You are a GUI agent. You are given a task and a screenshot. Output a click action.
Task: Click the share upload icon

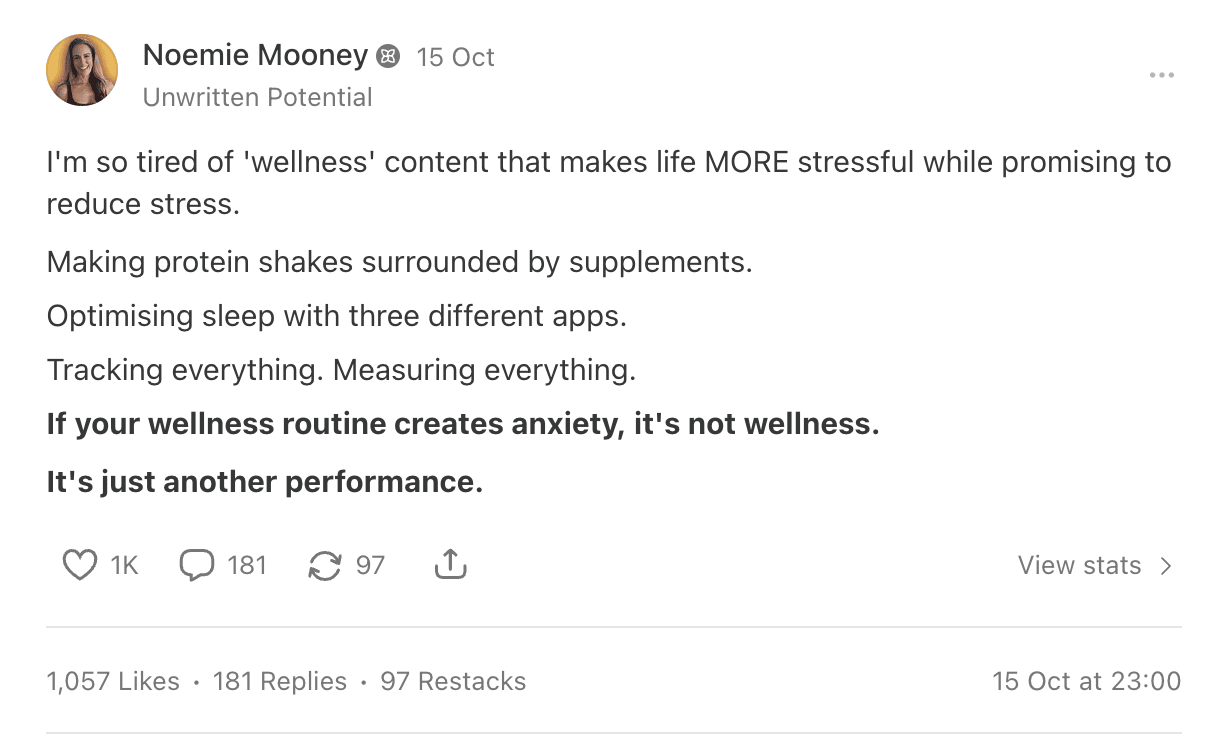tap(451, 566)
